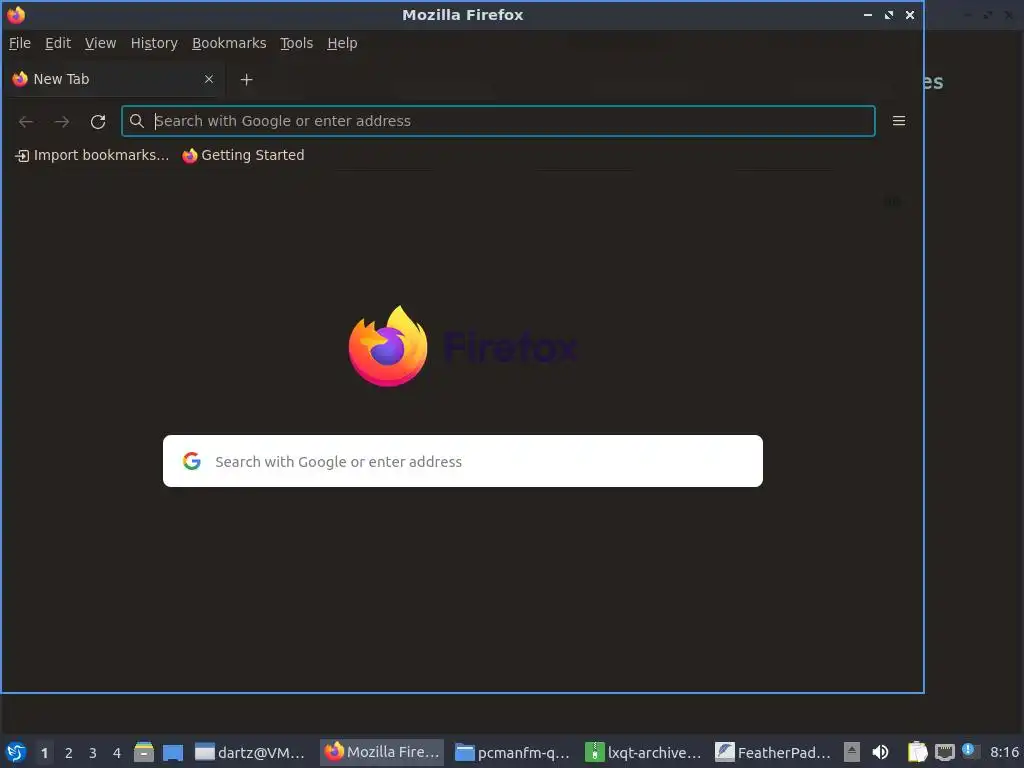The image size is (1024, 768).
Task: Click Import bookmarks in bookmarks toolbar
Action: coord(92,155)
